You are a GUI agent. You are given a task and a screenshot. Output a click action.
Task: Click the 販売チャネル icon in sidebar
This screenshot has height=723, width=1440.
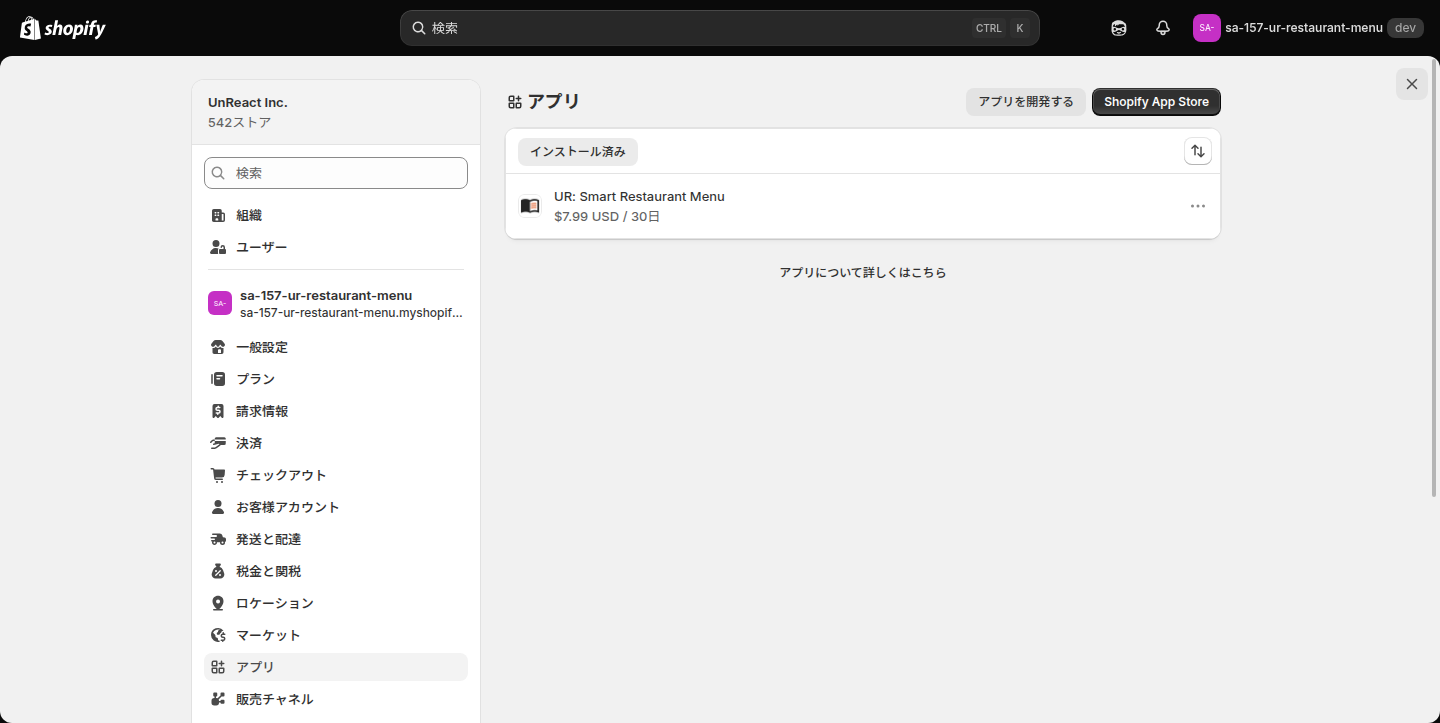218,699
